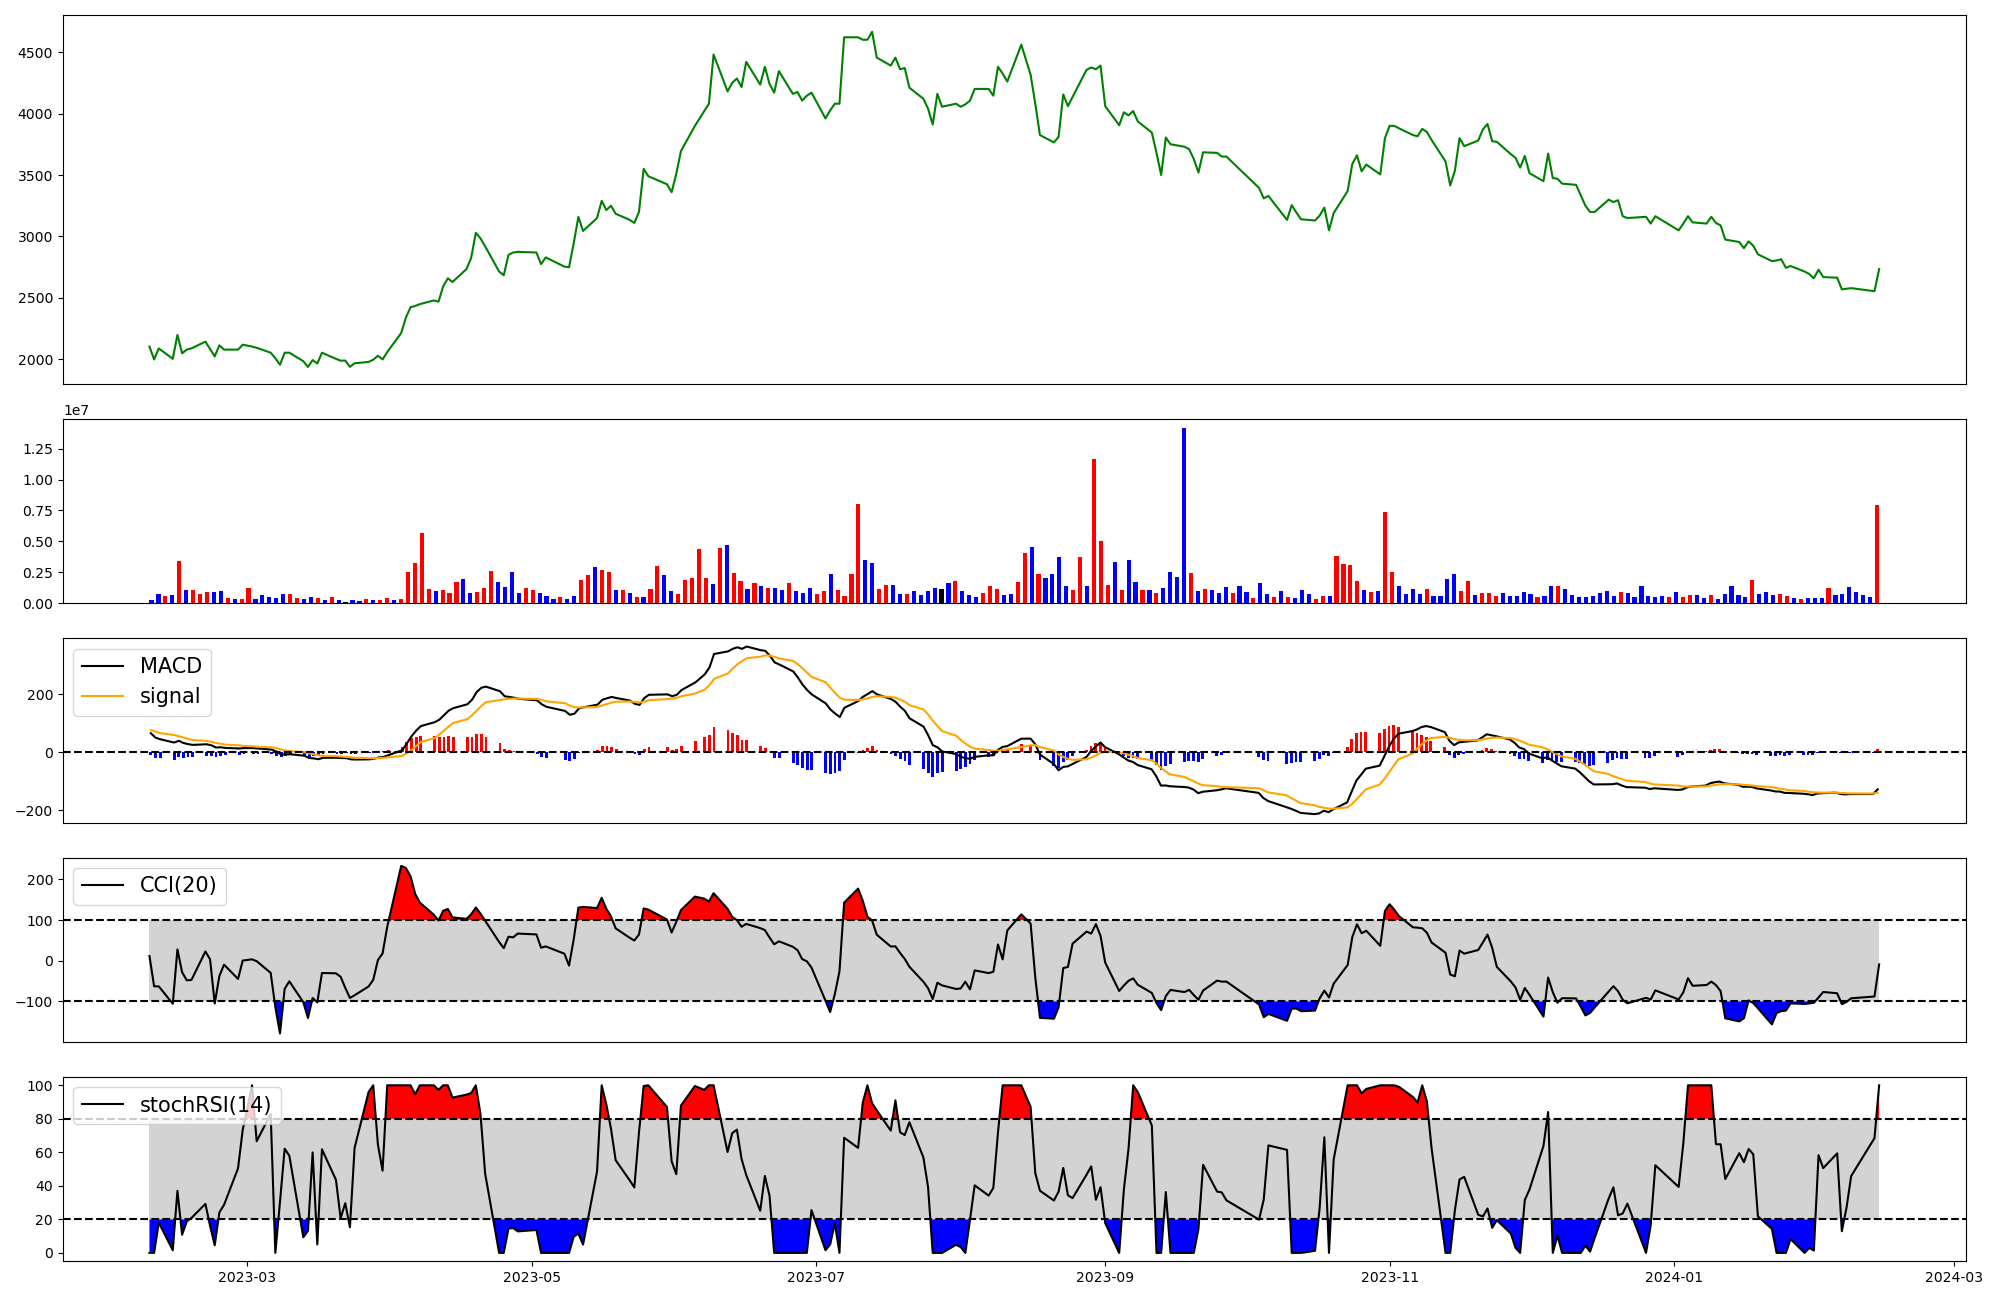
Task: Click the 2023-09 x-axis date label
Action: tap(1106, 1276)
